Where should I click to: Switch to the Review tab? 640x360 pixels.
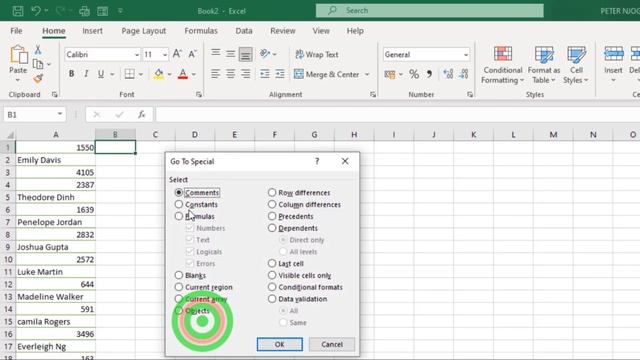point(282,31)
